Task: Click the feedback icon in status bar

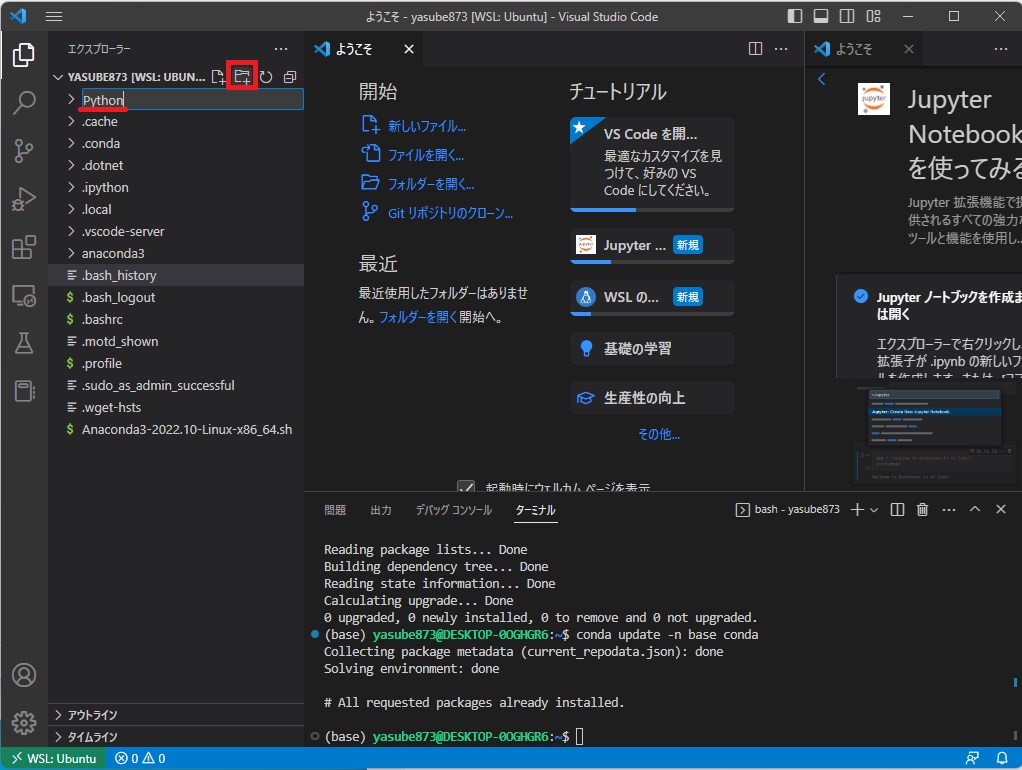Action: click(x=972, y=758)
